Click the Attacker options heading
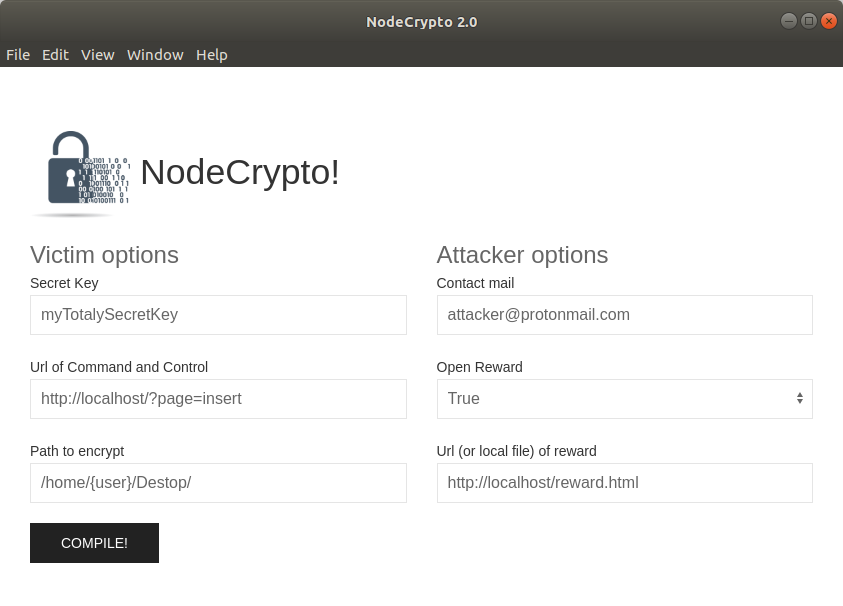The height and width of the screenshot is (606, 843). tap(522, 255)
